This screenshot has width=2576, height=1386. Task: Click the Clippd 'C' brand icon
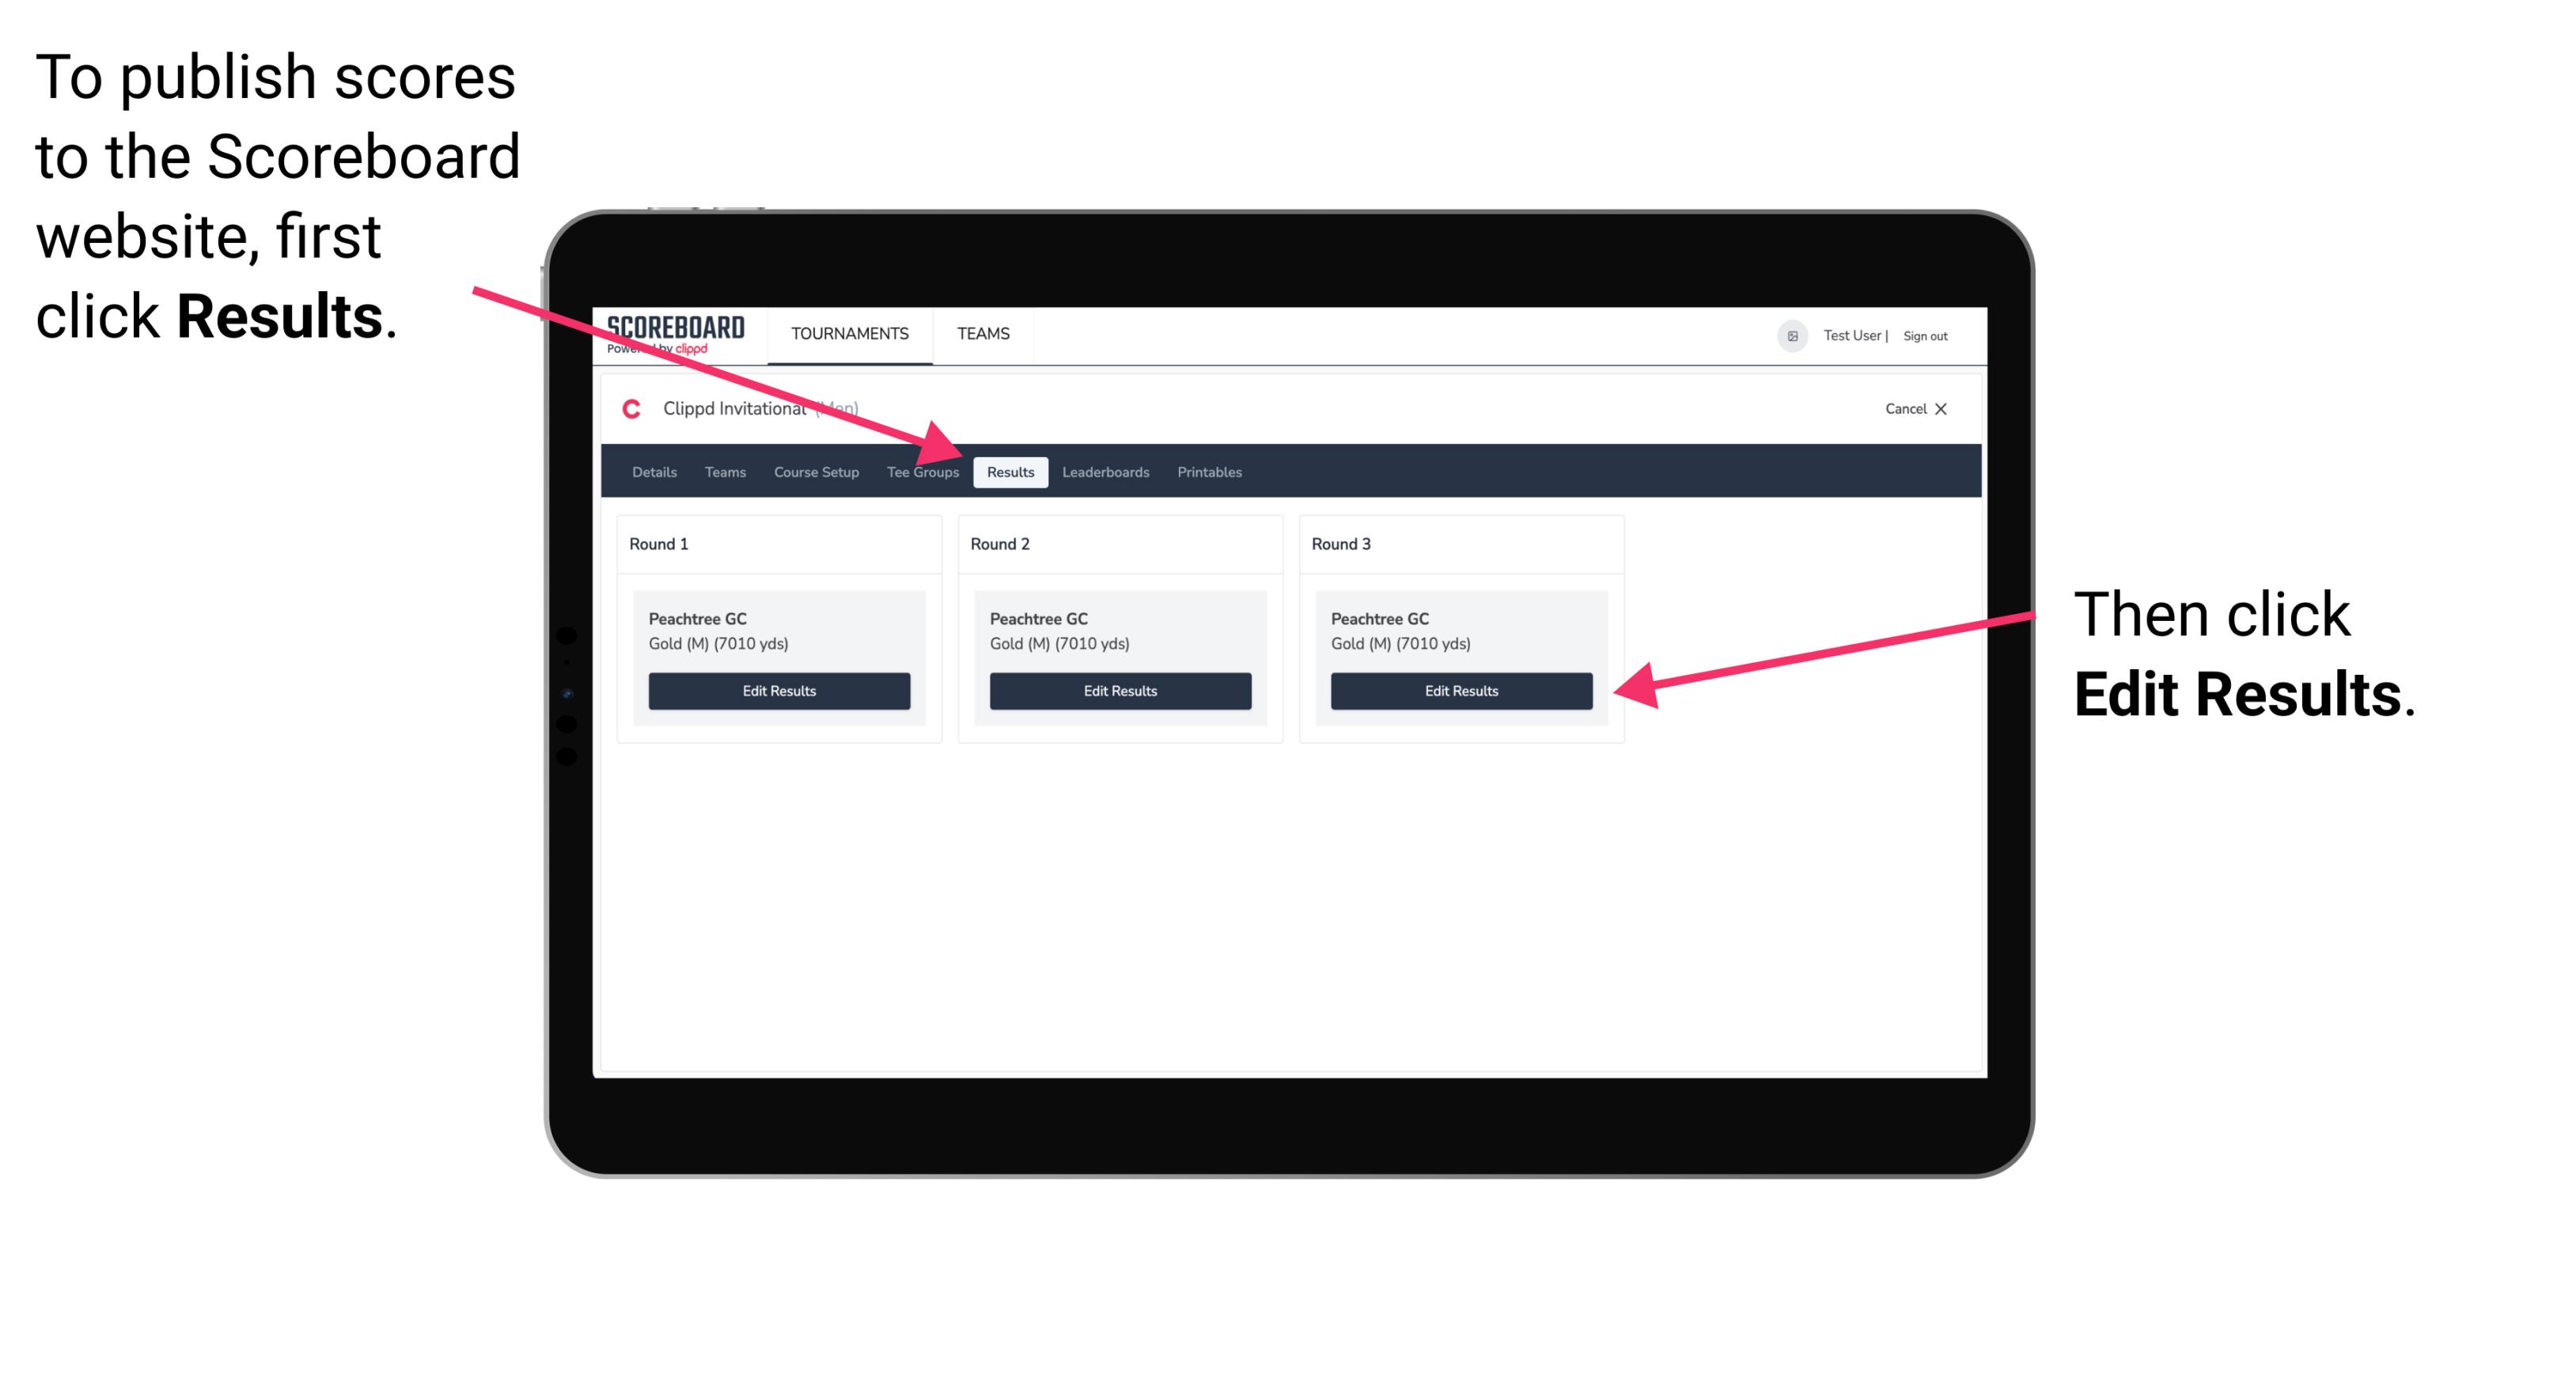coord(623,410)
